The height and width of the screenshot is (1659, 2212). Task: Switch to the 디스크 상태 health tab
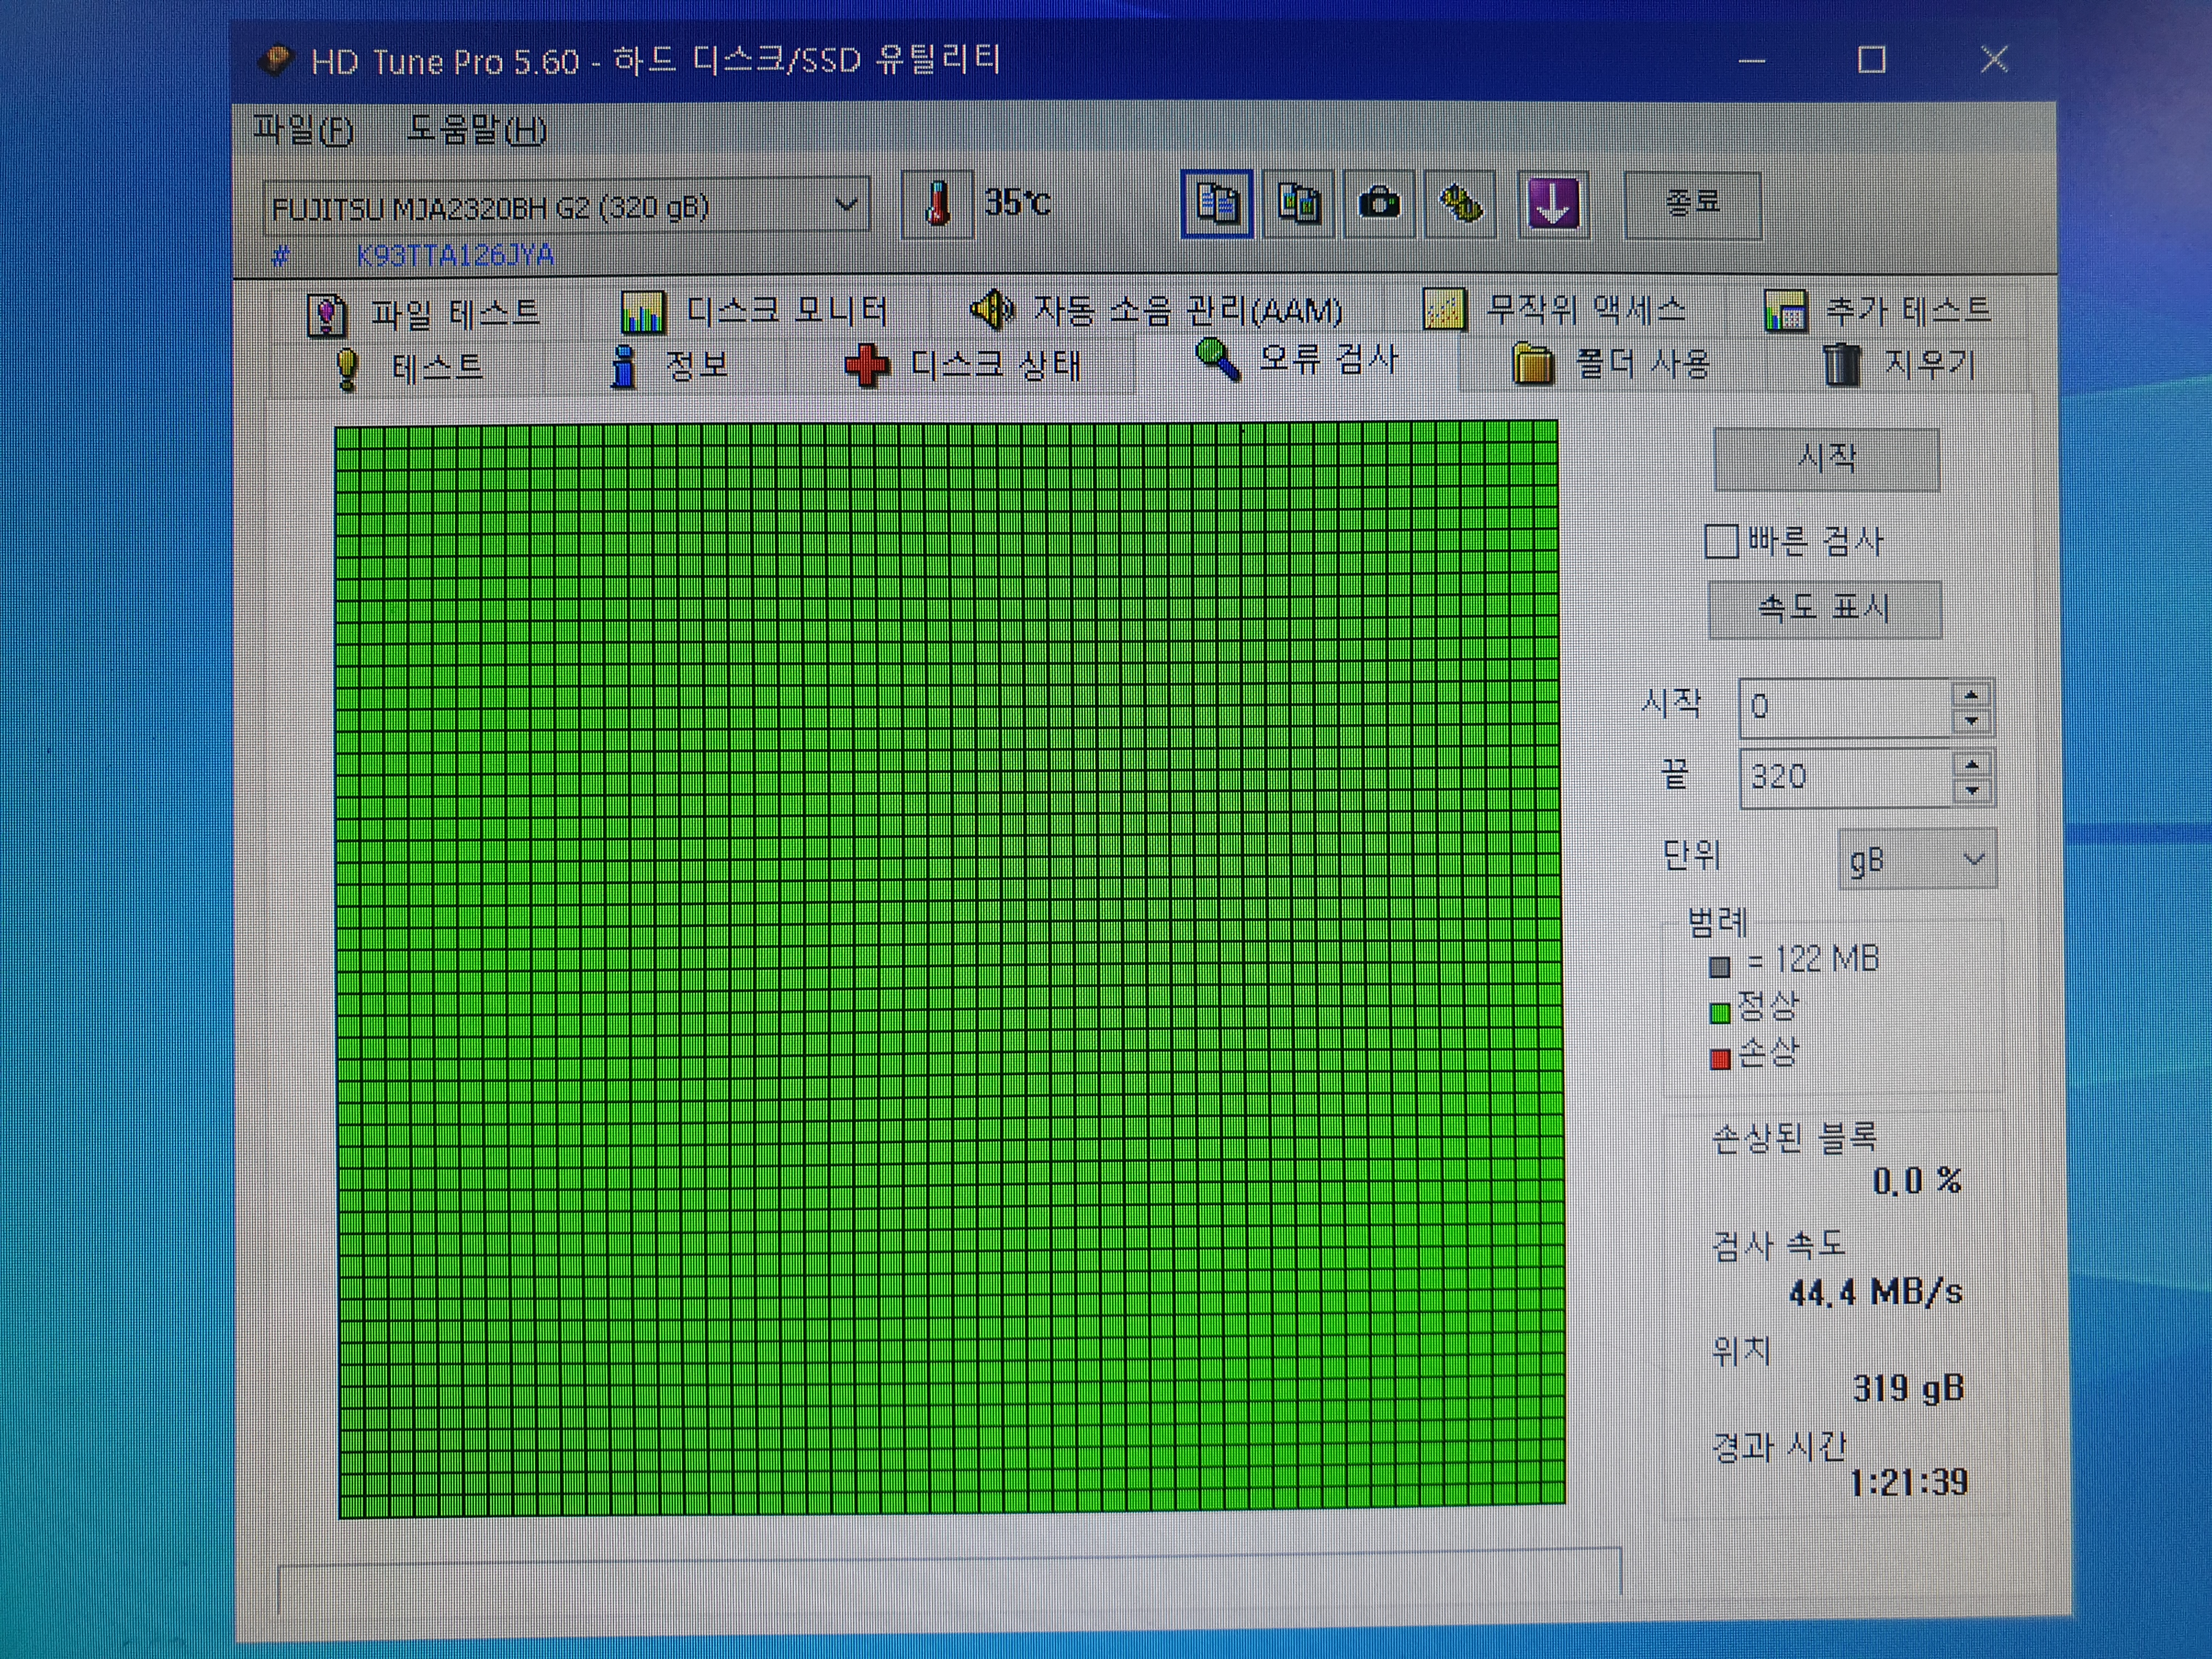click(x=962, y=365)
